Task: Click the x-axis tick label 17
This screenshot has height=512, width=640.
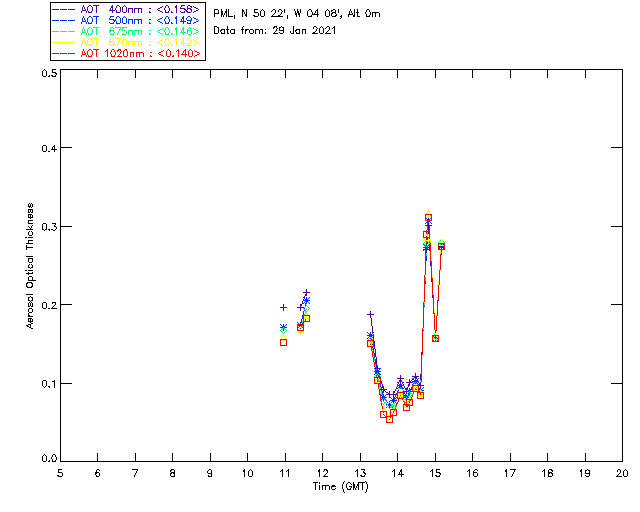Action: (510, 473)
